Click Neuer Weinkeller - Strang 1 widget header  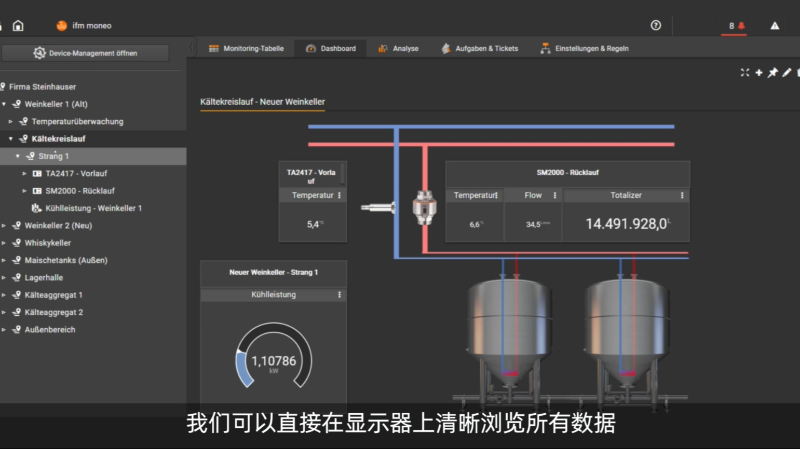(x=273, y=272)
